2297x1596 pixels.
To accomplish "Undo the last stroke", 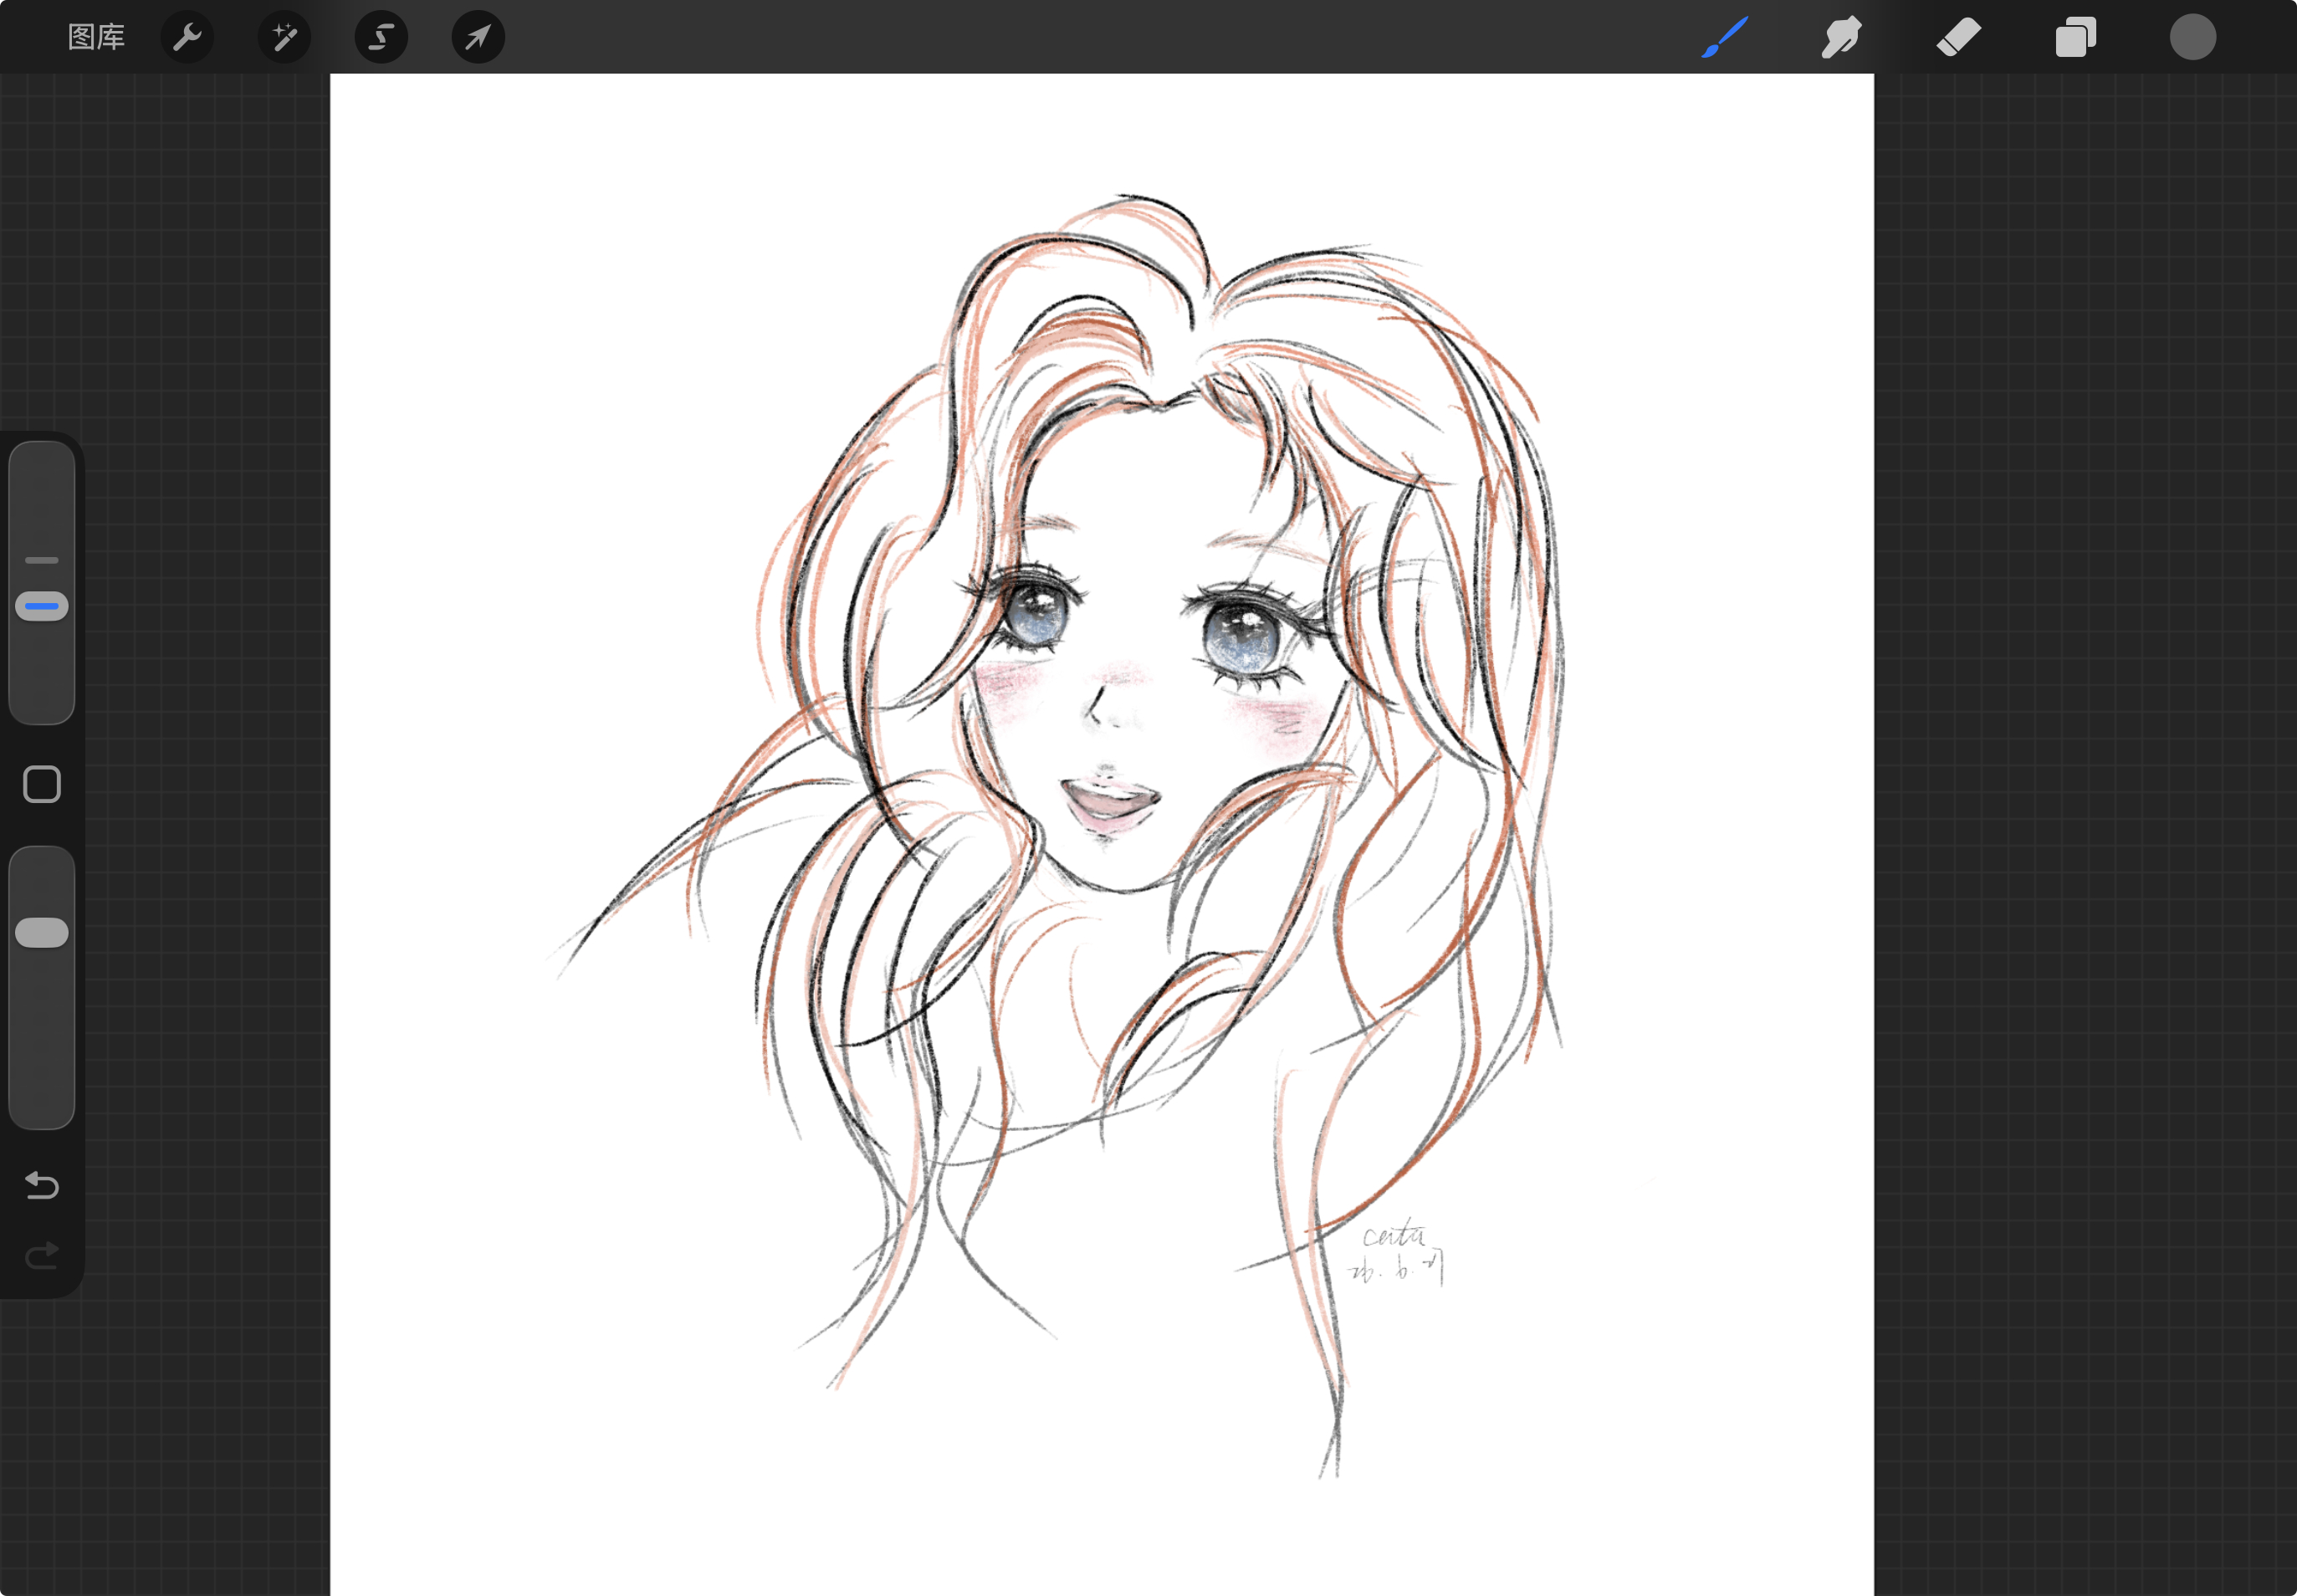I will (x=42, y=1185).
